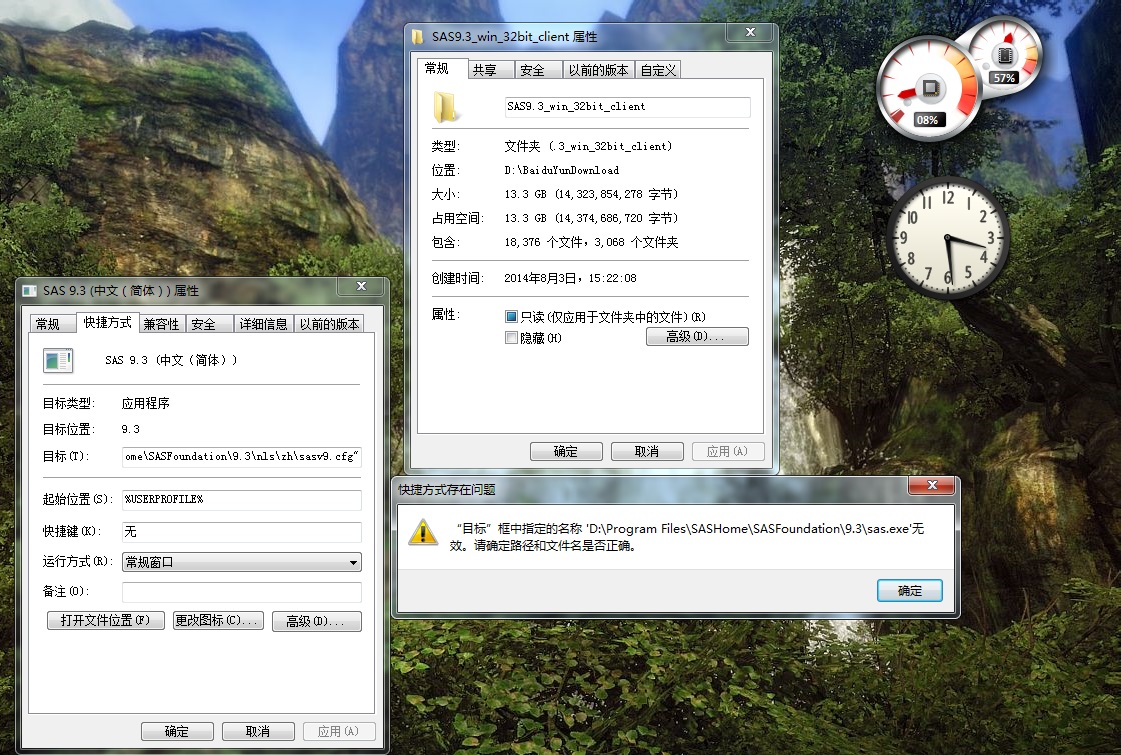The height and width of the screenshot is (755, 1121).
Task: Click the creation time 2014年8月3日, 15:22:08
Action: [x=571, y=278]
